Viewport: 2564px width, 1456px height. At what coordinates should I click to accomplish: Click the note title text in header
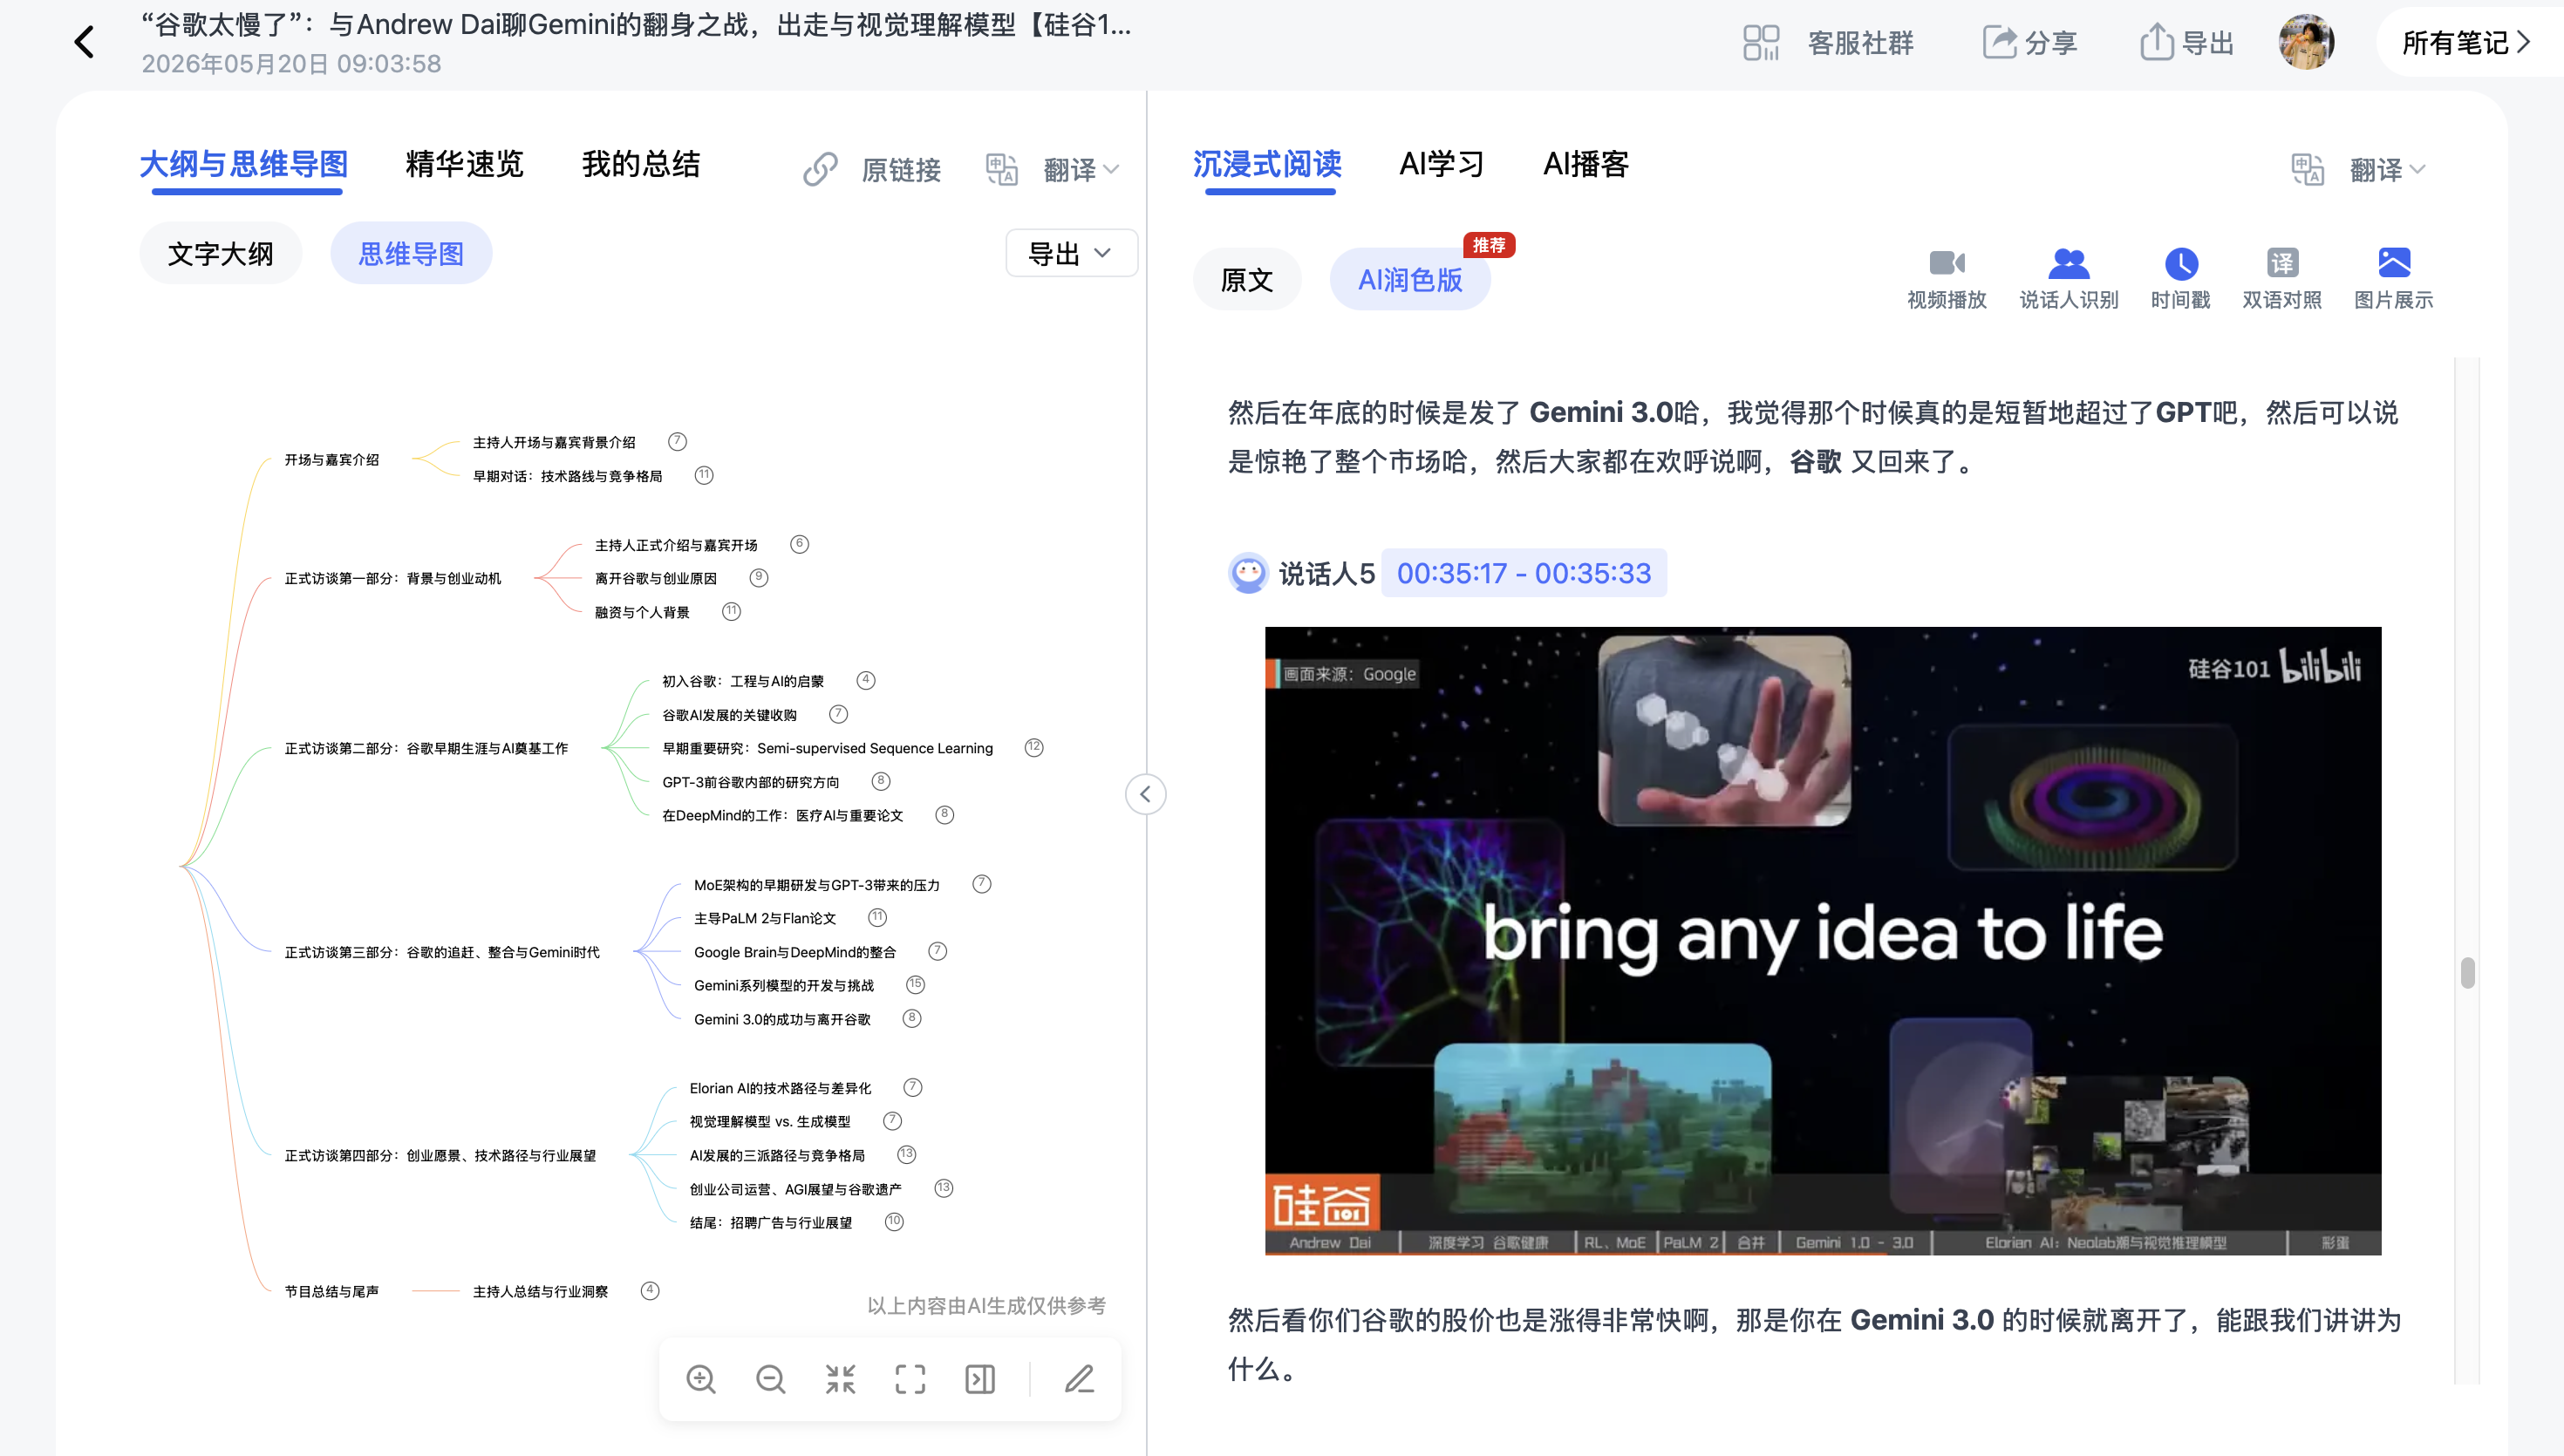pos(636,25)
